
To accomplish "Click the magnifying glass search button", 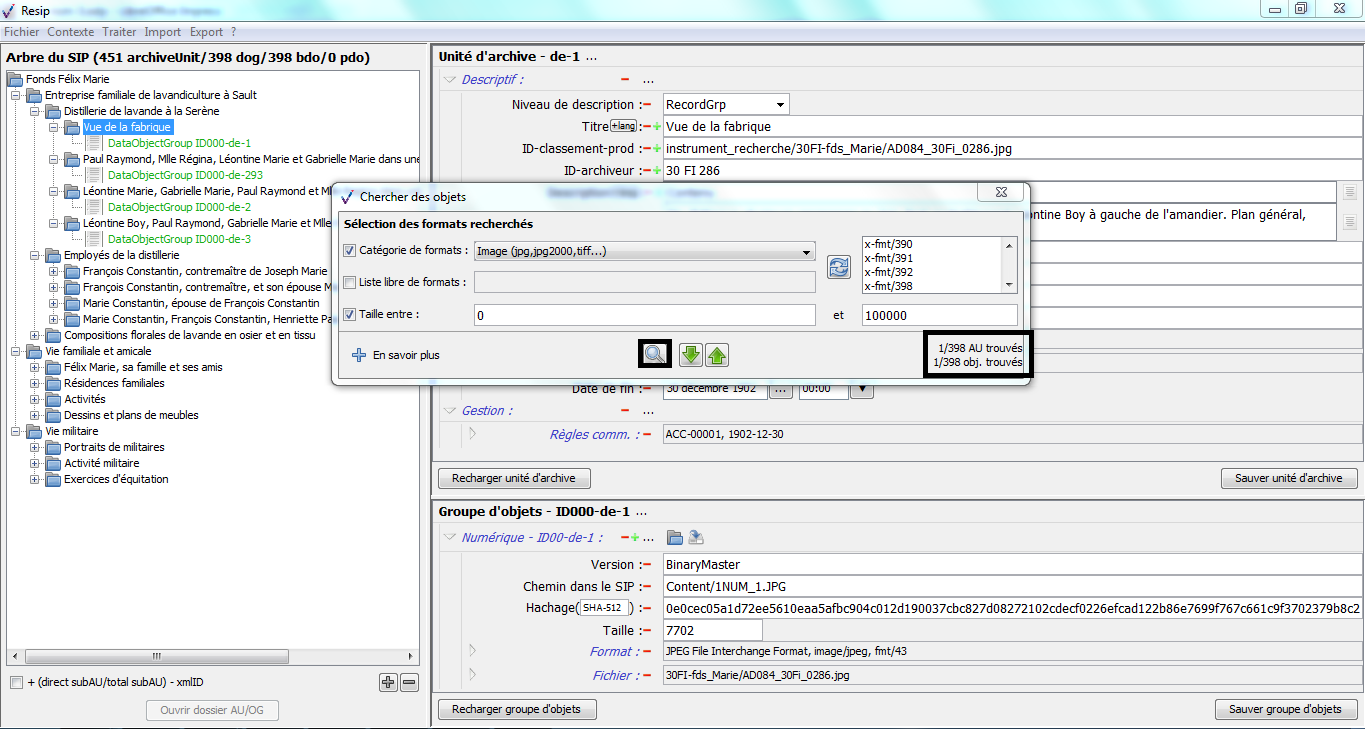I will pos(654,354).
